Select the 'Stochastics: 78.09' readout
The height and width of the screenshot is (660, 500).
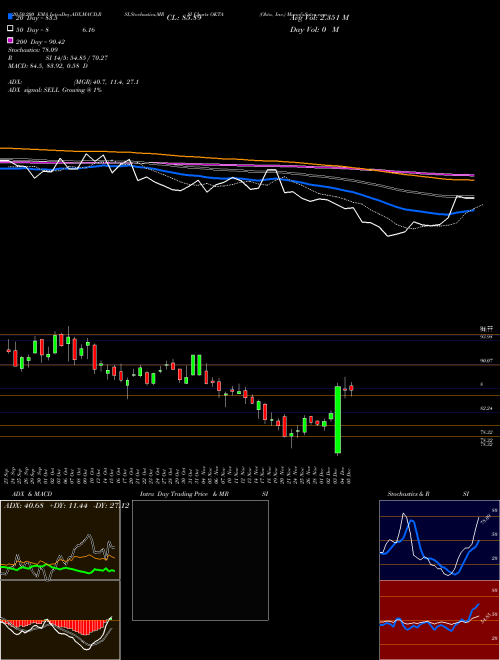pyautogui.click(x=33, y=50)
